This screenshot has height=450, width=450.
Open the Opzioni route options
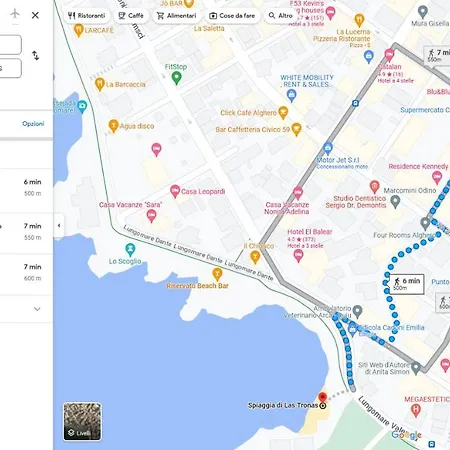tap(33, 124)
